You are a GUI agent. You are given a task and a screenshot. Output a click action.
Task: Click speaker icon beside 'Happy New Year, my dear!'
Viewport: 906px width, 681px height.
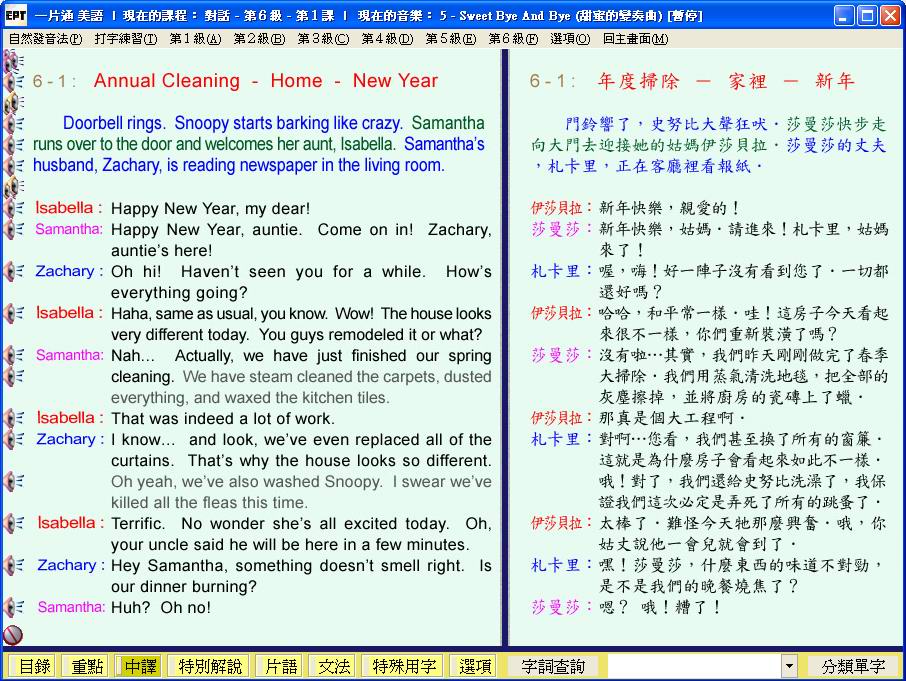14,208
